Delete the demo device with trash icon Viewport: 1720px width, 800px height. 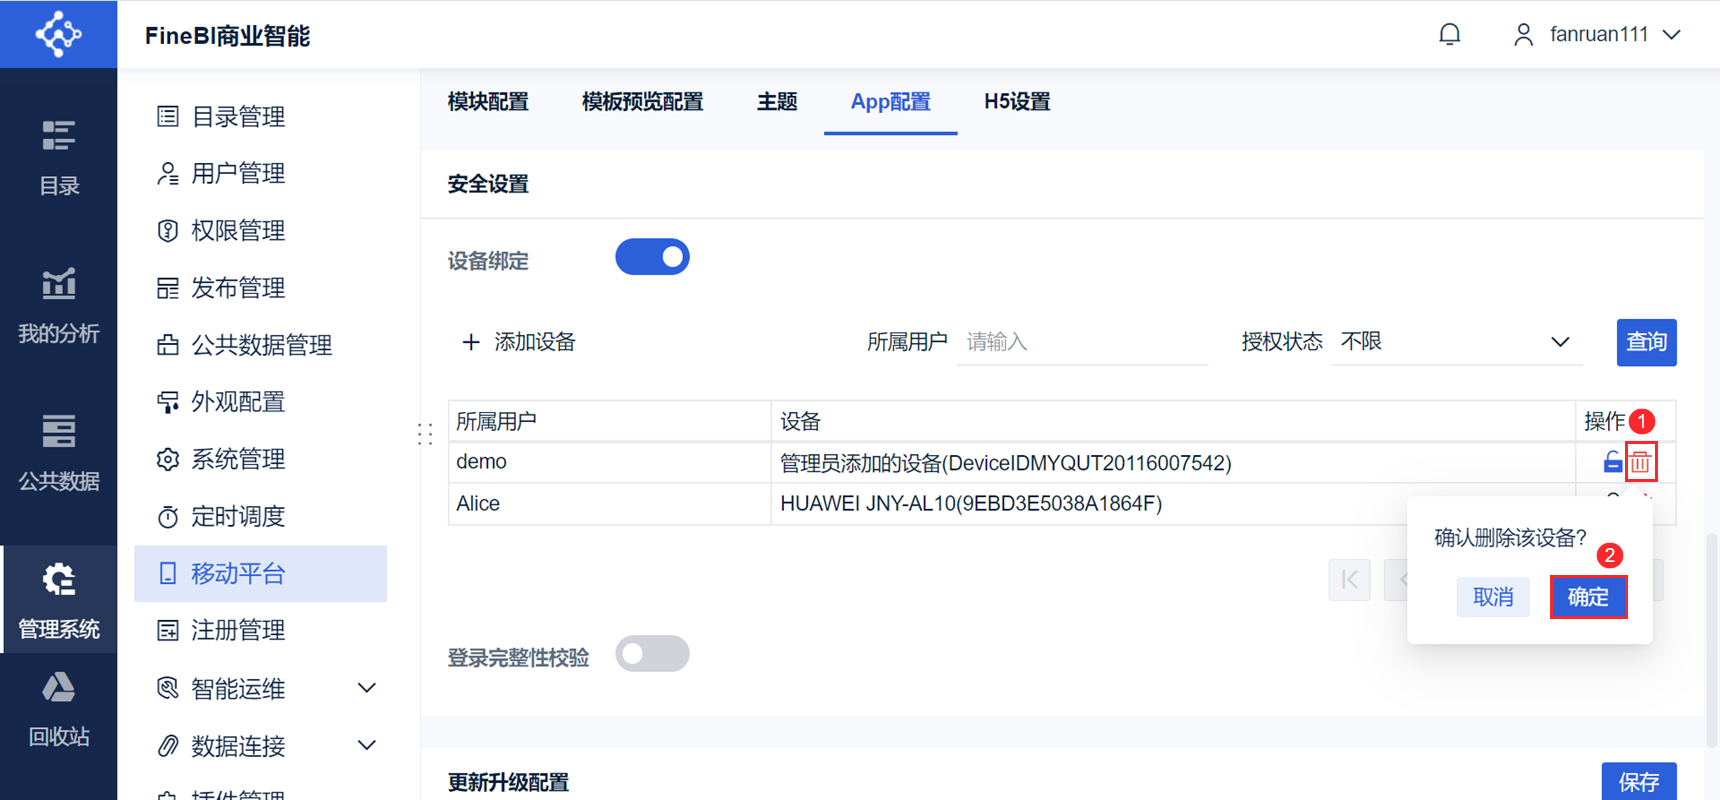[1640, 462]
